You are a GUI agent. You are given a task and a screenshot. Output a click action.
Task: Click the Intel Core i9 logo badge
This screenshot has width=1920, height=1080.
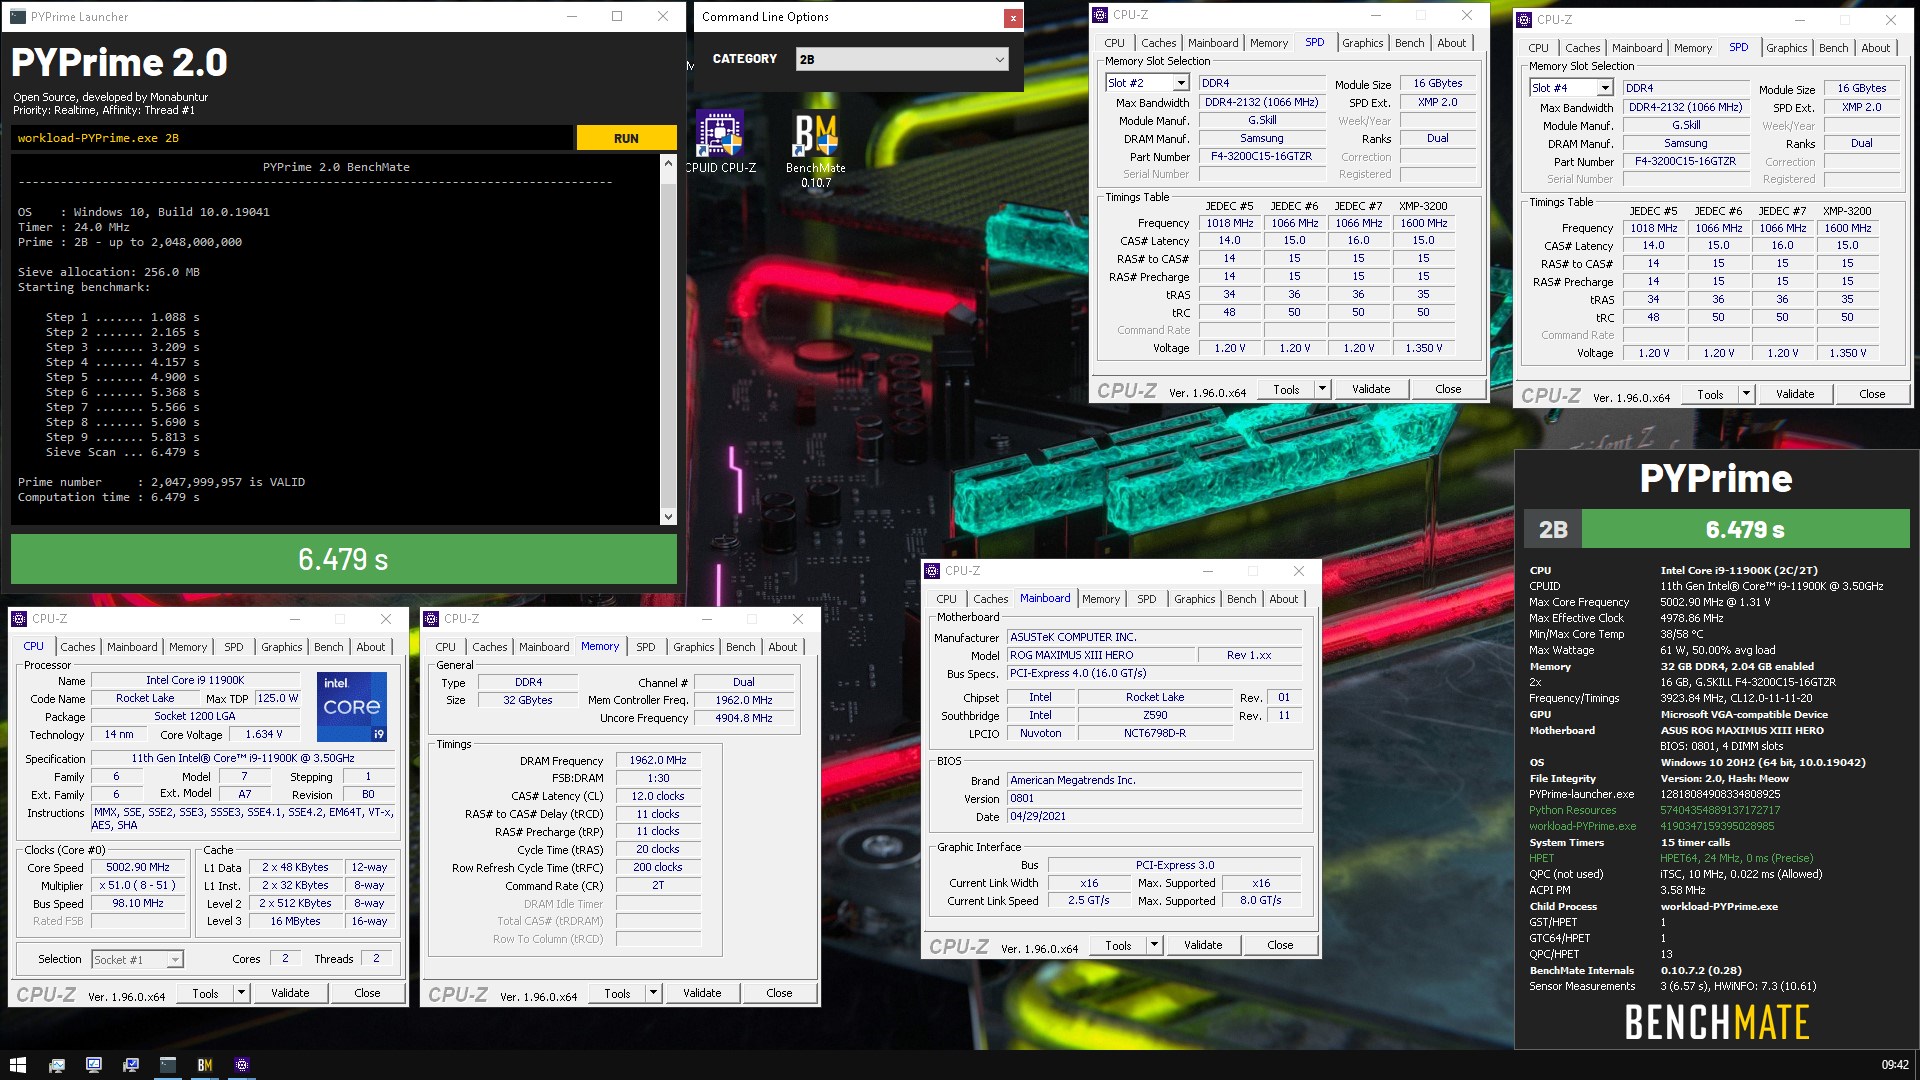(x=351, y=706)
